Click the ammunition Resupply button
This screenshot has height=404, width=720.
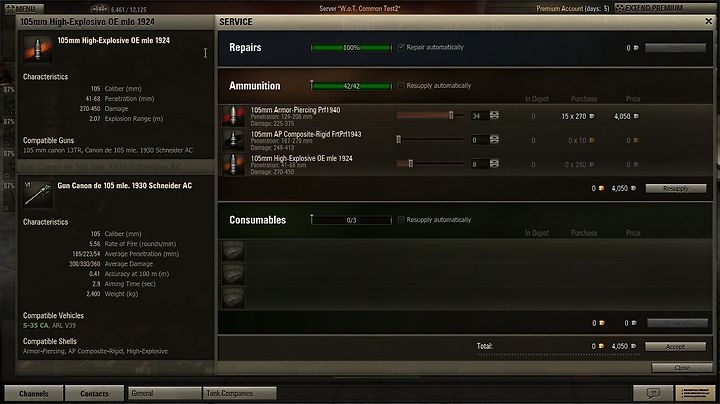676,188
